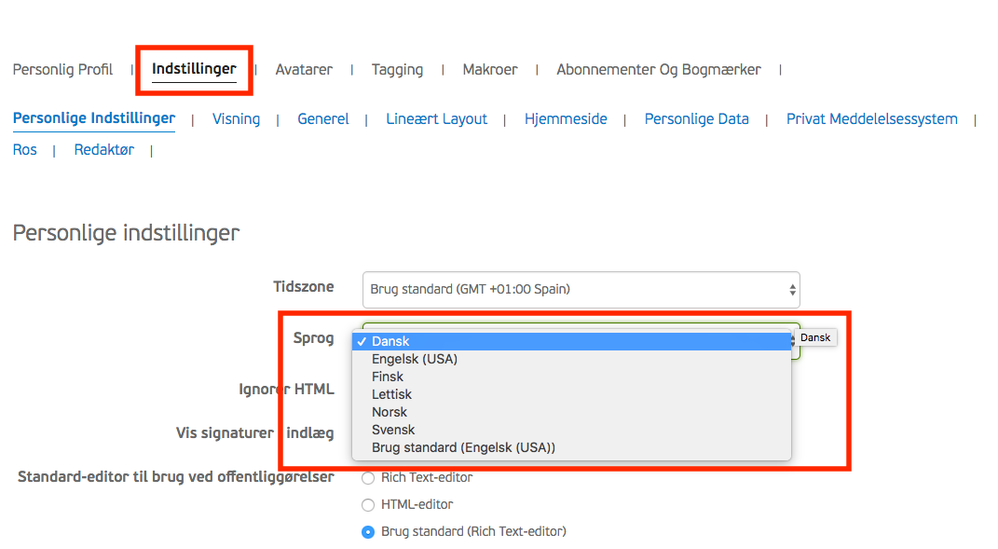Select the HTML-editor radio button
This screenshot has height=549, width=998.
(368, 505)
